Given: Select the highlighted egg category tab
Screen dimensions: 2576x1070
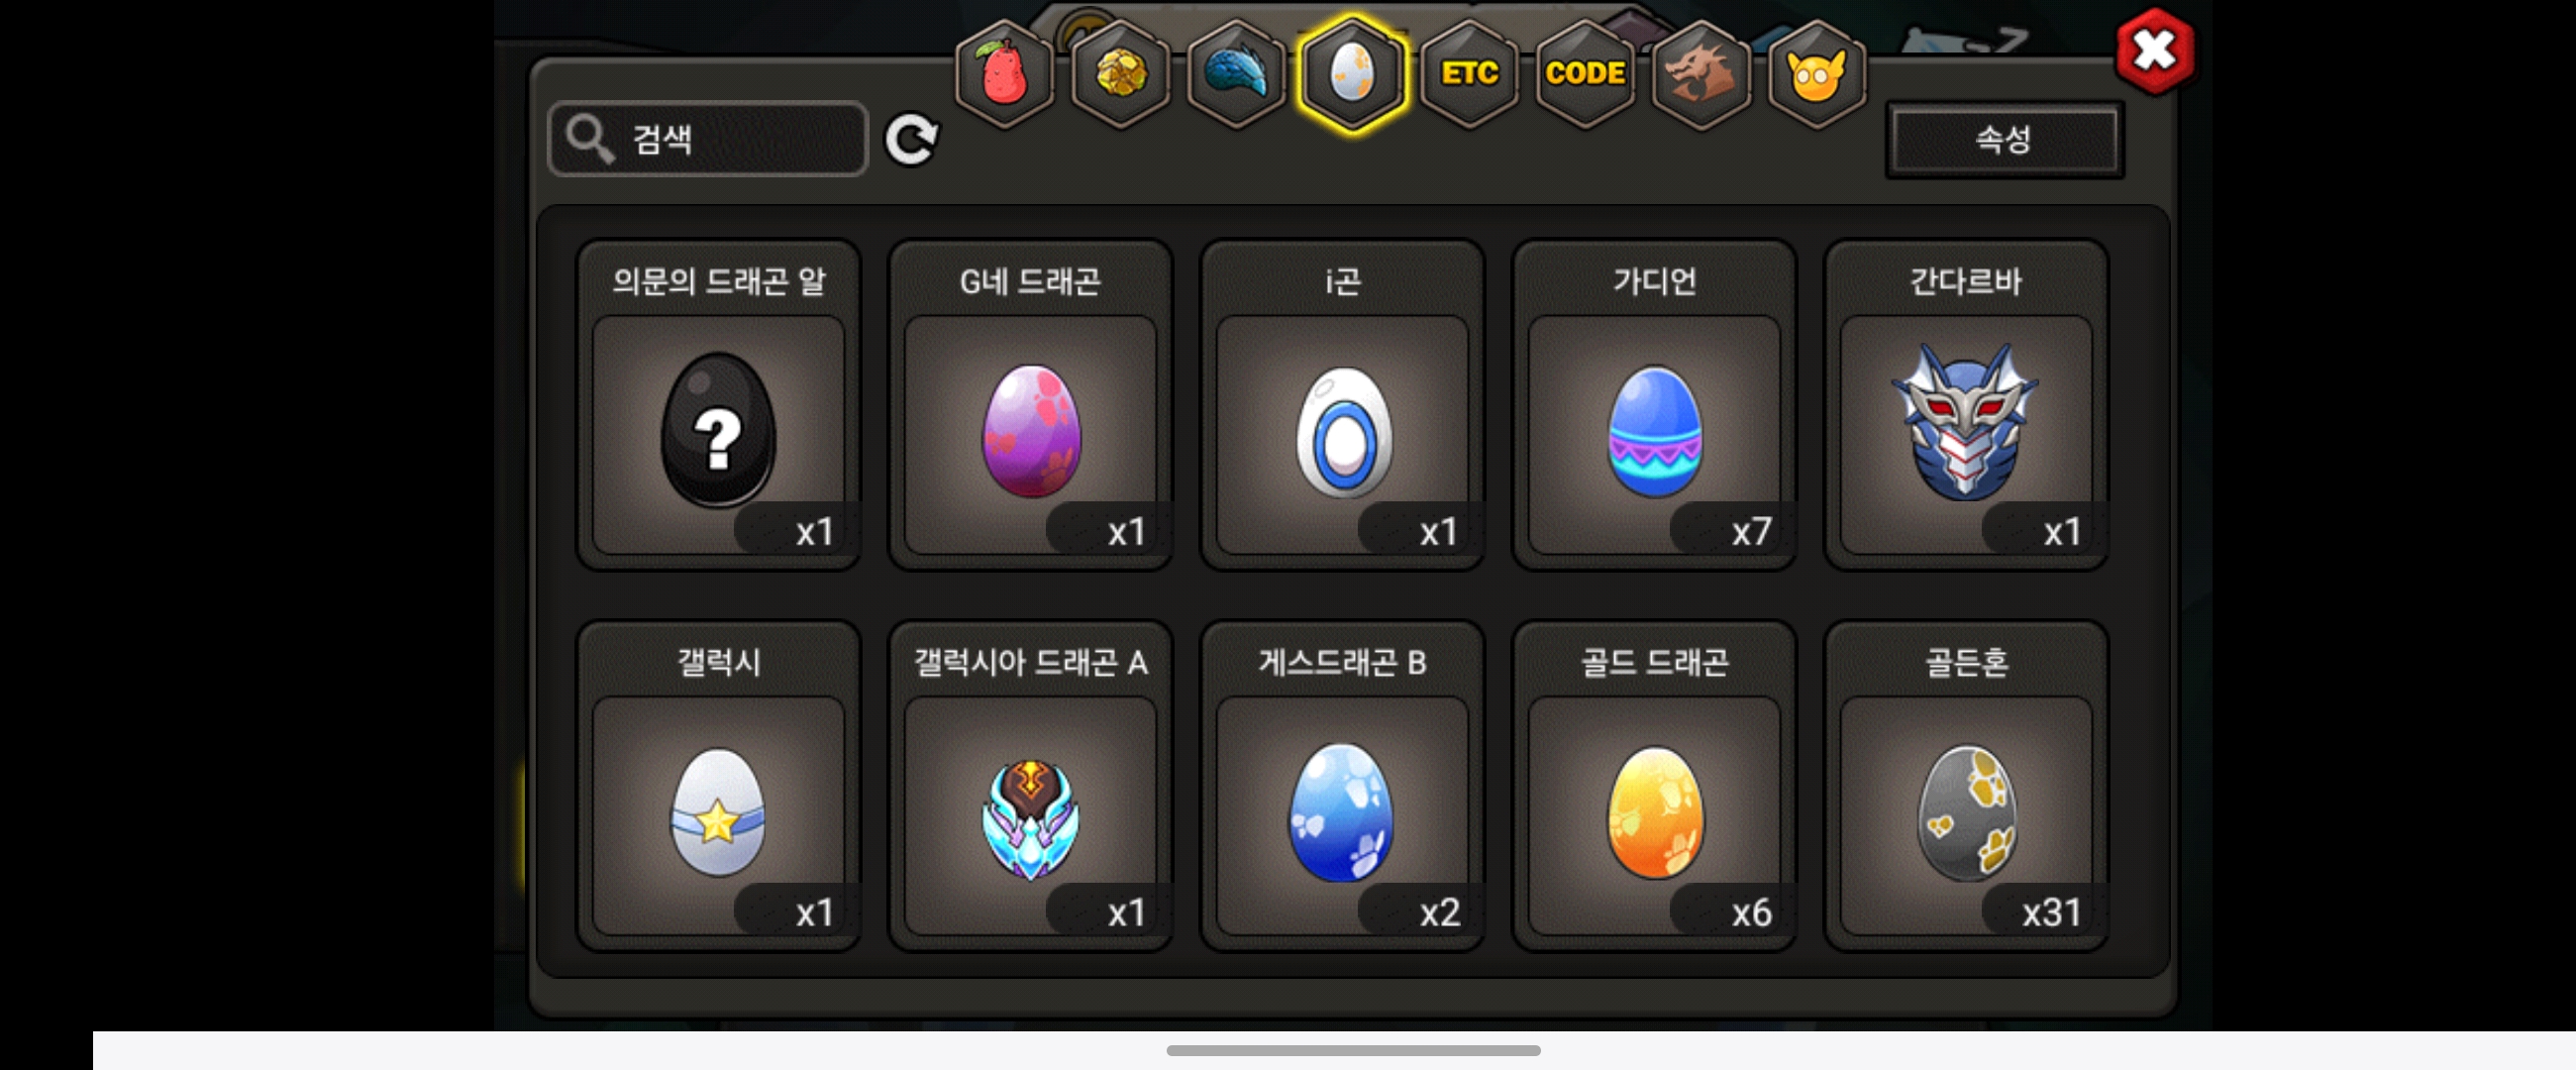Looking at the screenshot, I should 1352,74.
